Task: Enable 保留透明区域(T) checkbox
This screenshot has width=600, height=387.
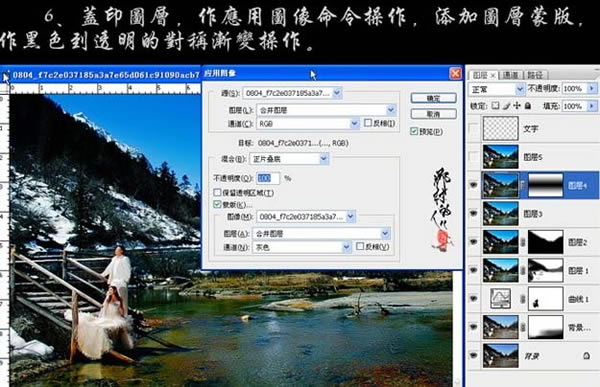Action: [217, 192]
